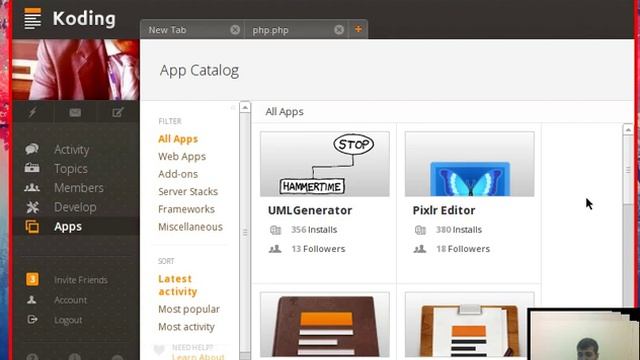Click the Logout arrow icon
This screenshot has width=640, height=360.
tap(32, 319)
